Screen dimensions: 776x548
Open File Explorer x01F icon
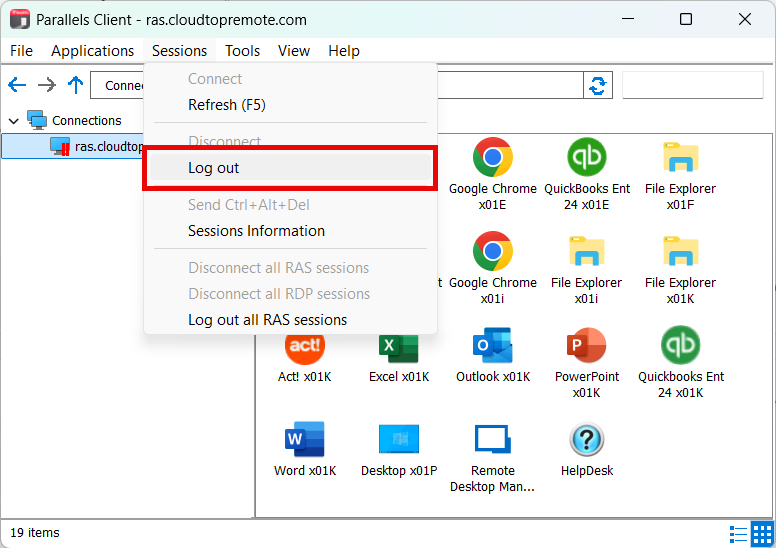coord(680,158)
